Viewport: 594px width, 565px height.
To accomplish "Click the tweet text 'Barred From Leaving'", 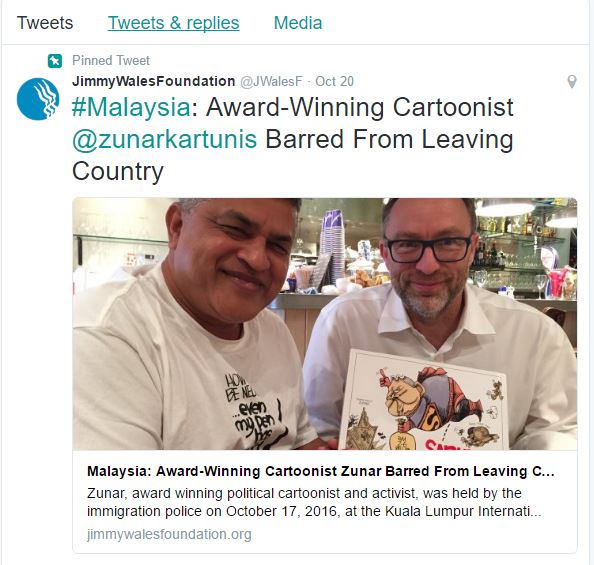I will pos(389,139).
